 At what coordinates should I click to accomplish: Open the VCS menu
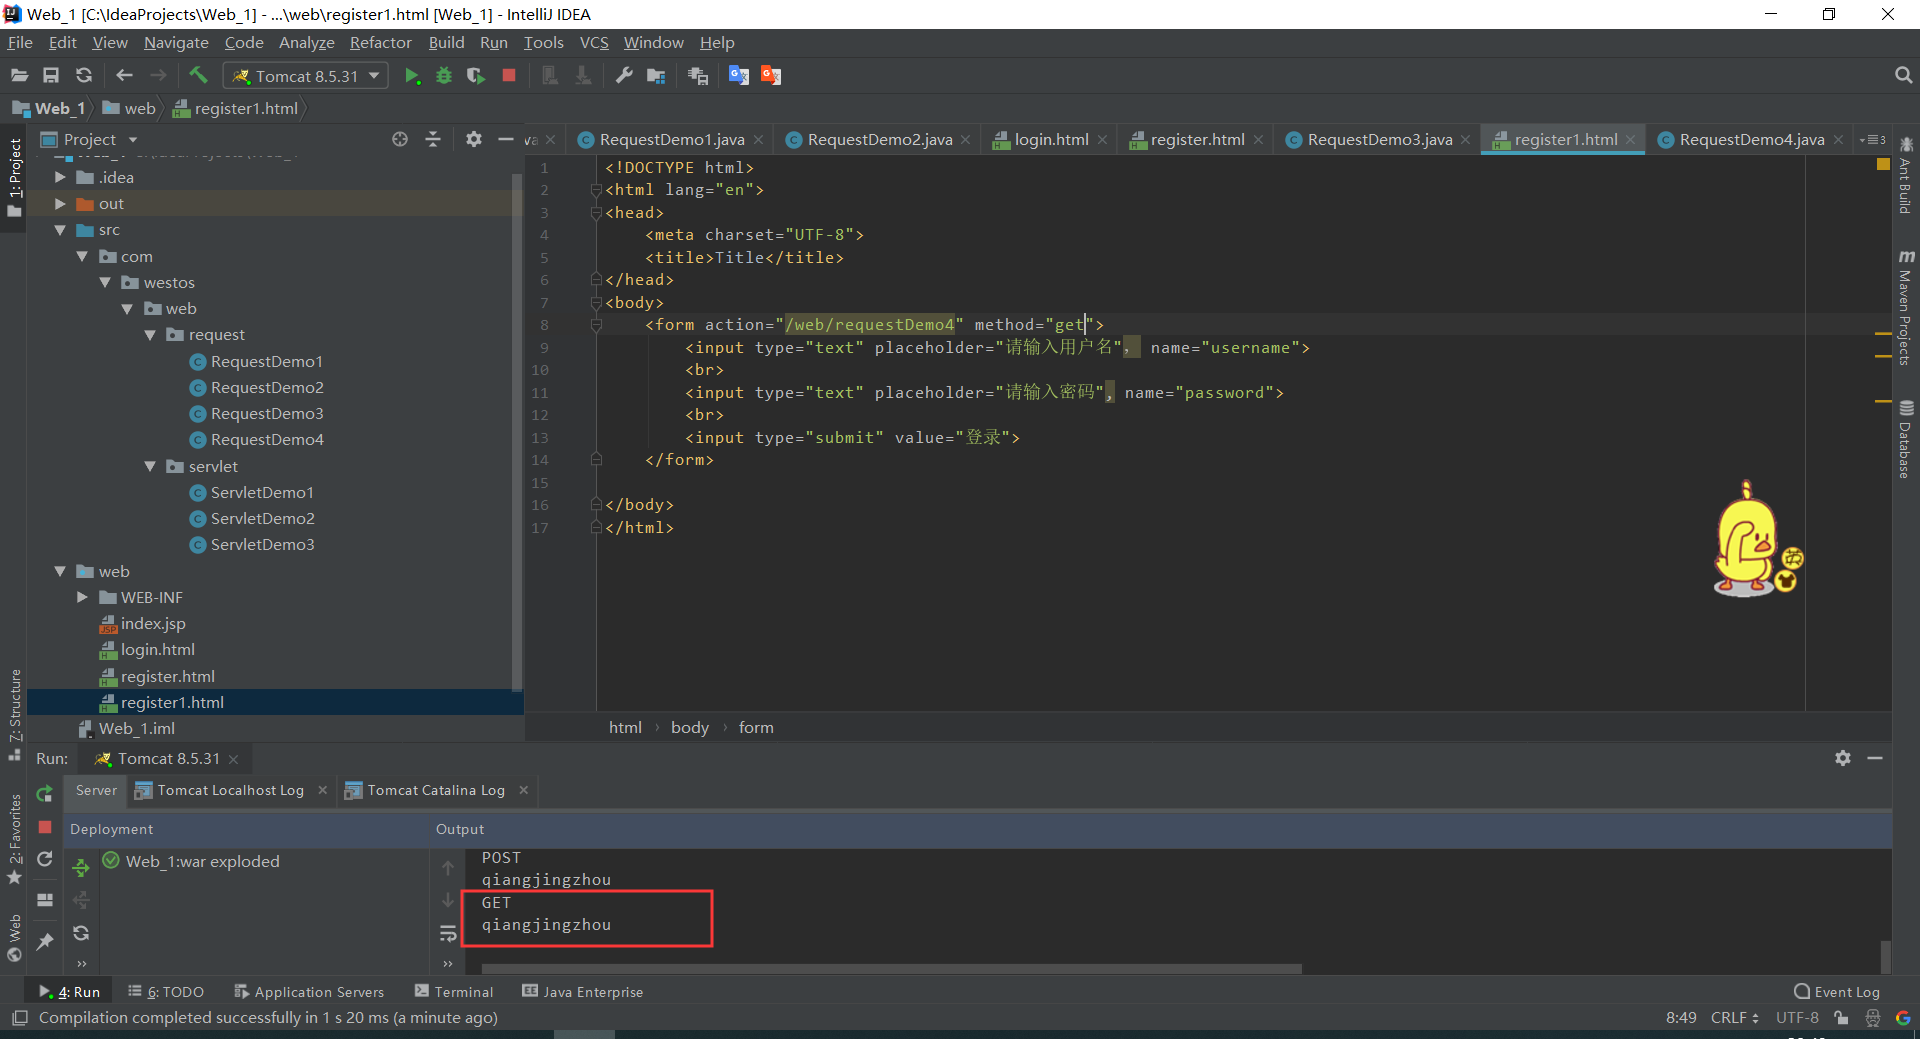[594, 42]
